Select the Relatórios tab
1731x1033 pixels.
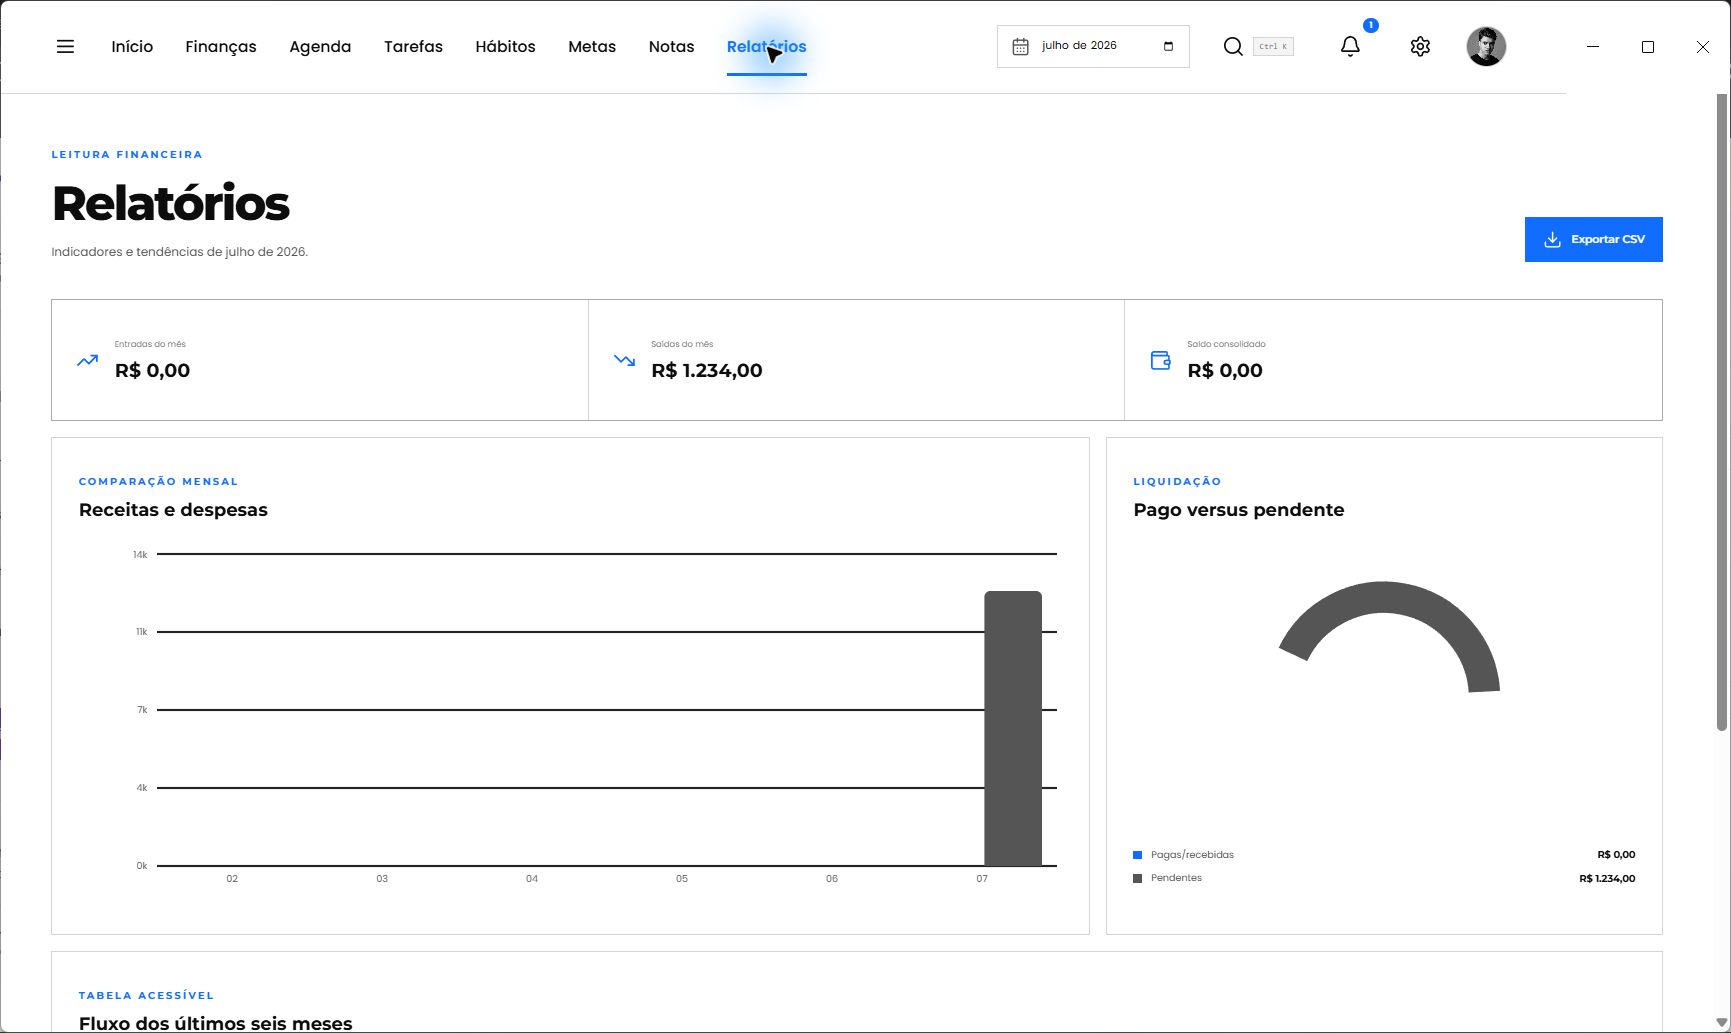point(767,47)
